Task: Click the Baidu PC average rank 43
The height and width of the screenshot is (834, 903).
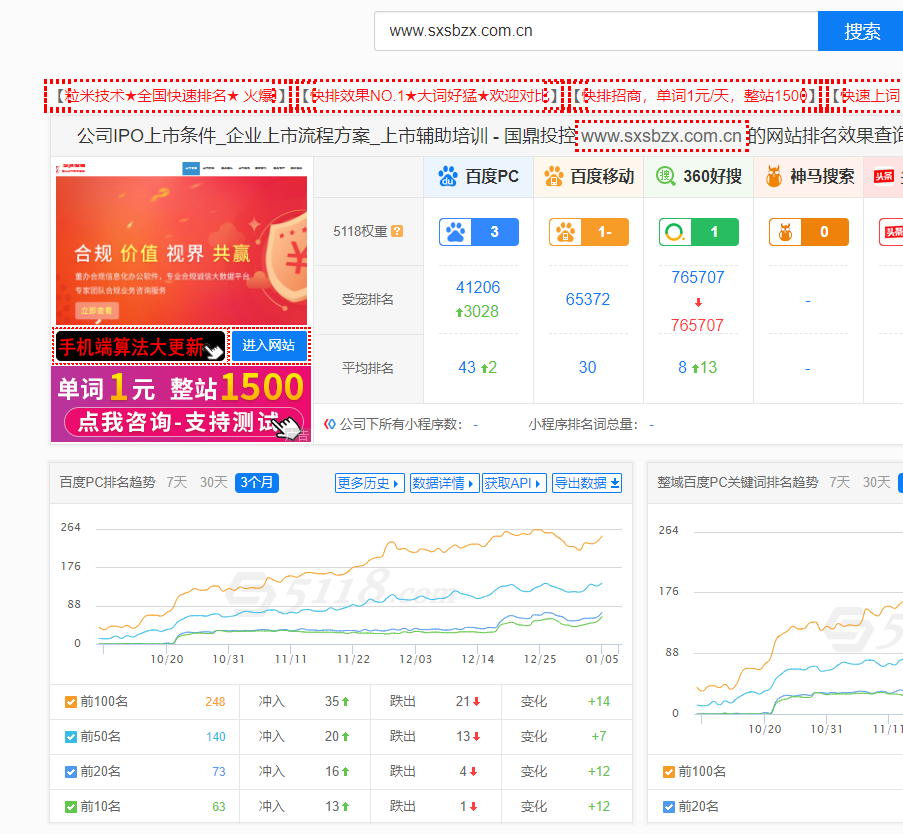Action: coord(467,367)
